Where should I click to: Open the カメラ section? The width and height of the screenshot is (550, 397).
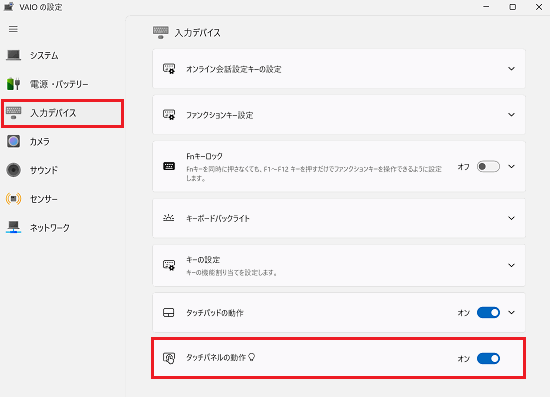coord(62,142)
